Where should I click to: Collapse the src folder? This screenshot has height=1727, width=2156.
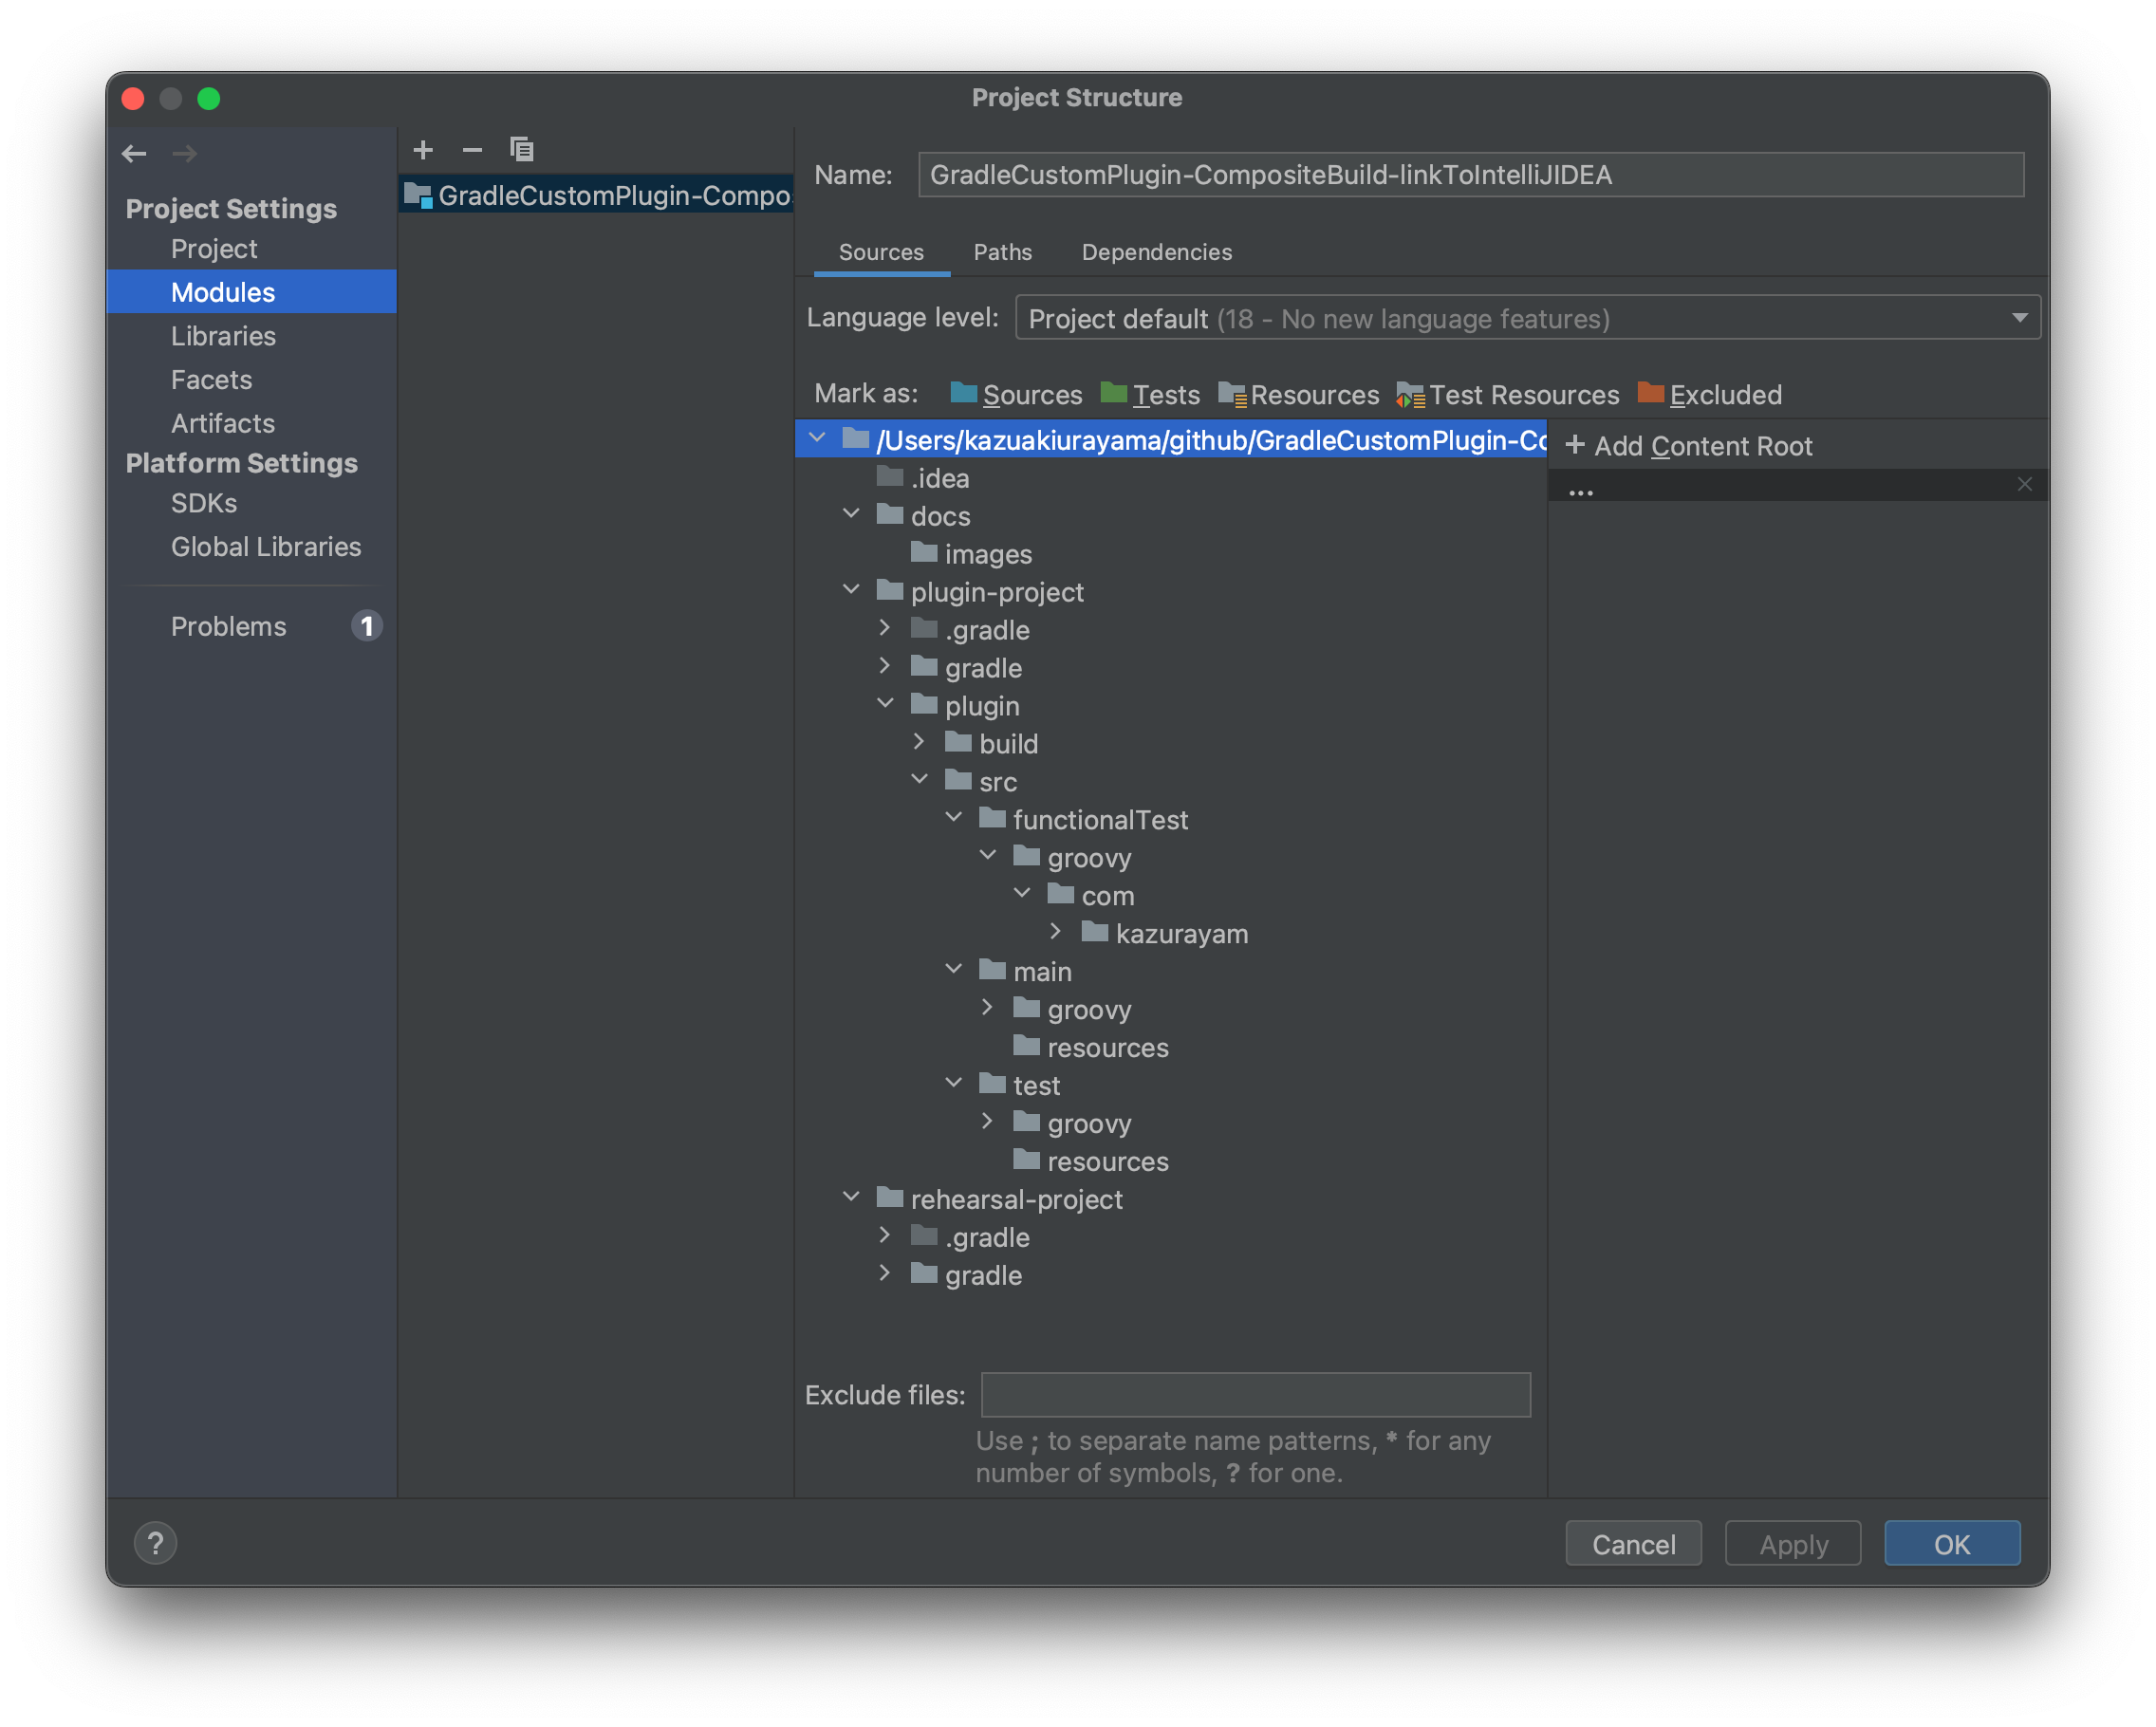click(919, 780)
